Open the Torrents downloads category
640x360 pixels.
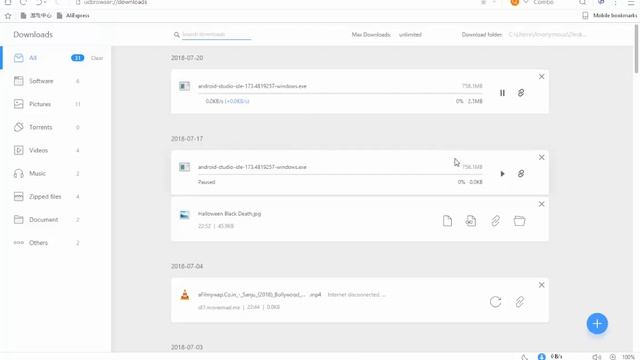pyautogui.click(x=56, y=127)
